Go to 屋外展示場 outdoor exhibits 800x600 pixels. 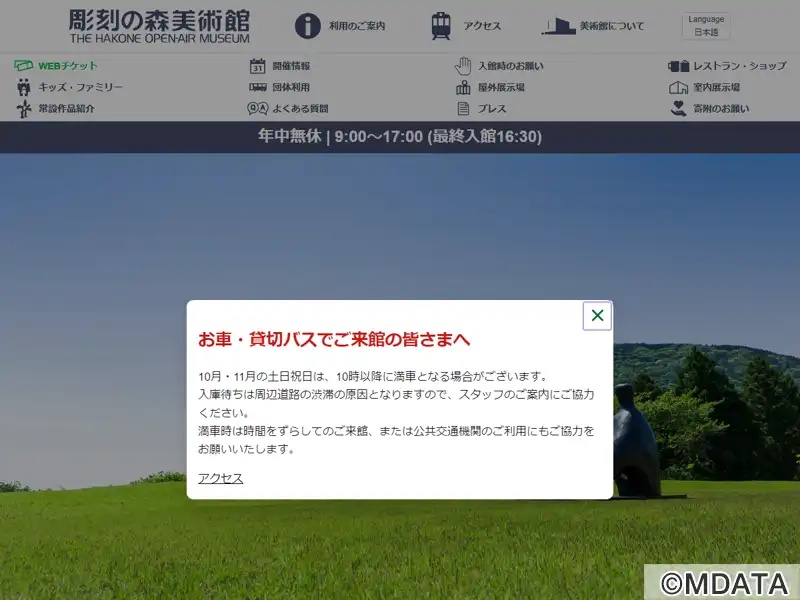[x=501, y=87]
